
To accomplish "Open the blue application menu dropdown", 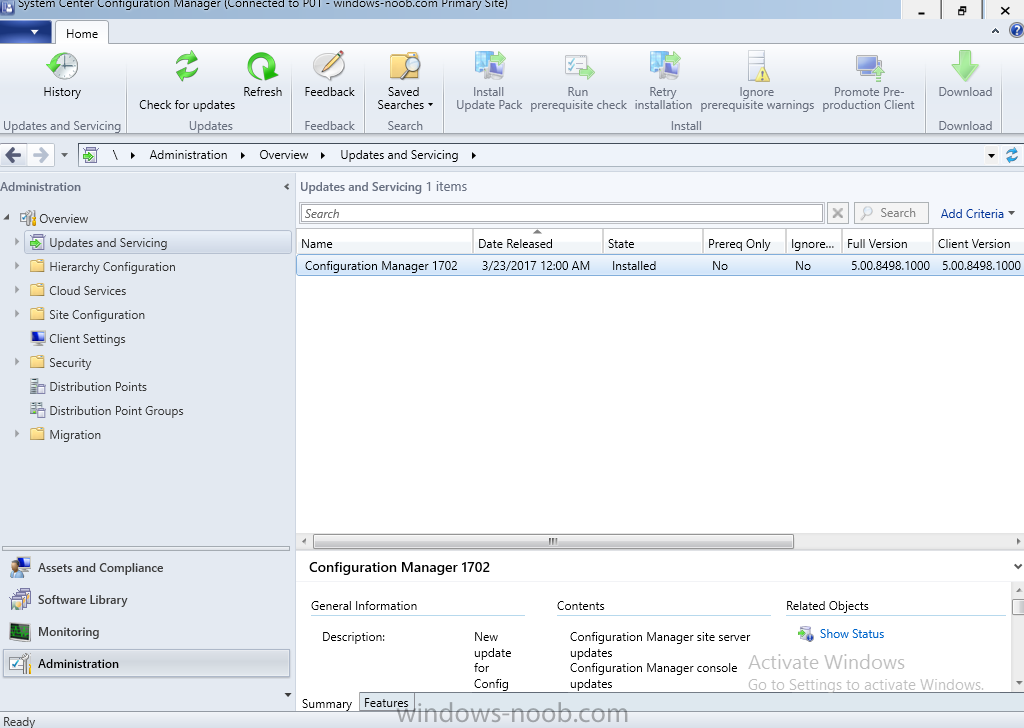I will (x=27, y=31).
